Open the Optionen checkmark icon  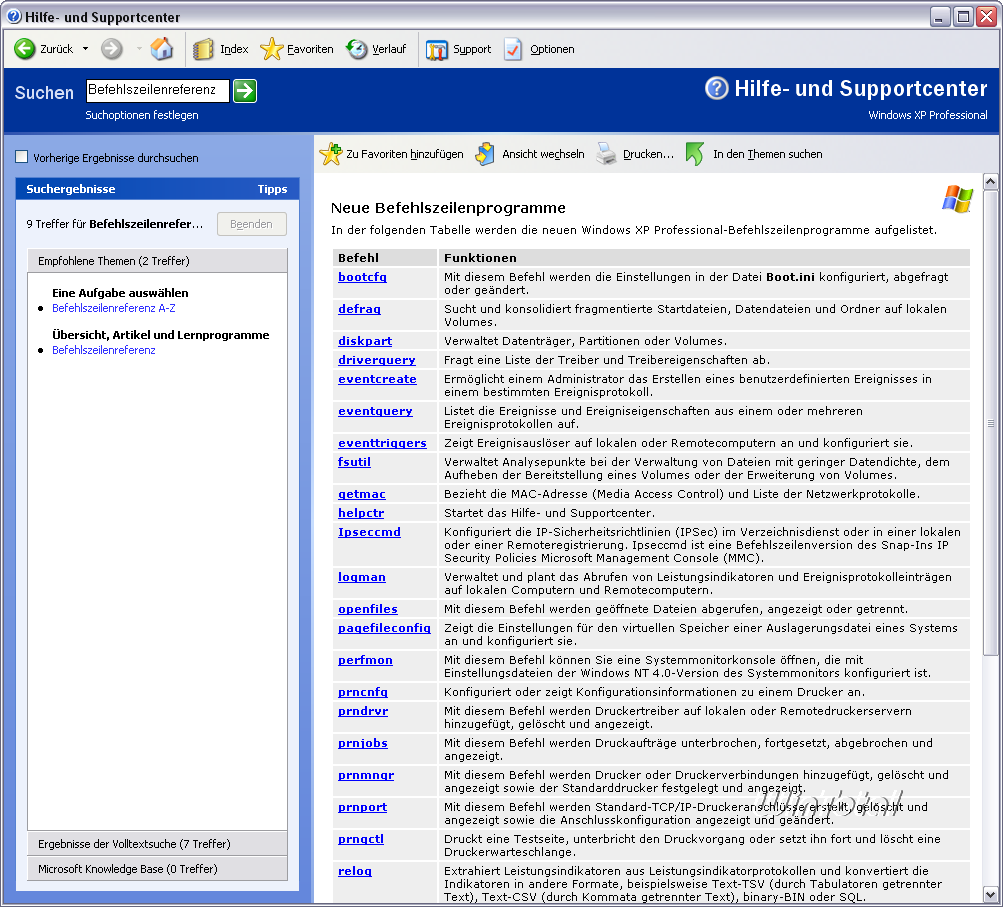pos(513,49)
